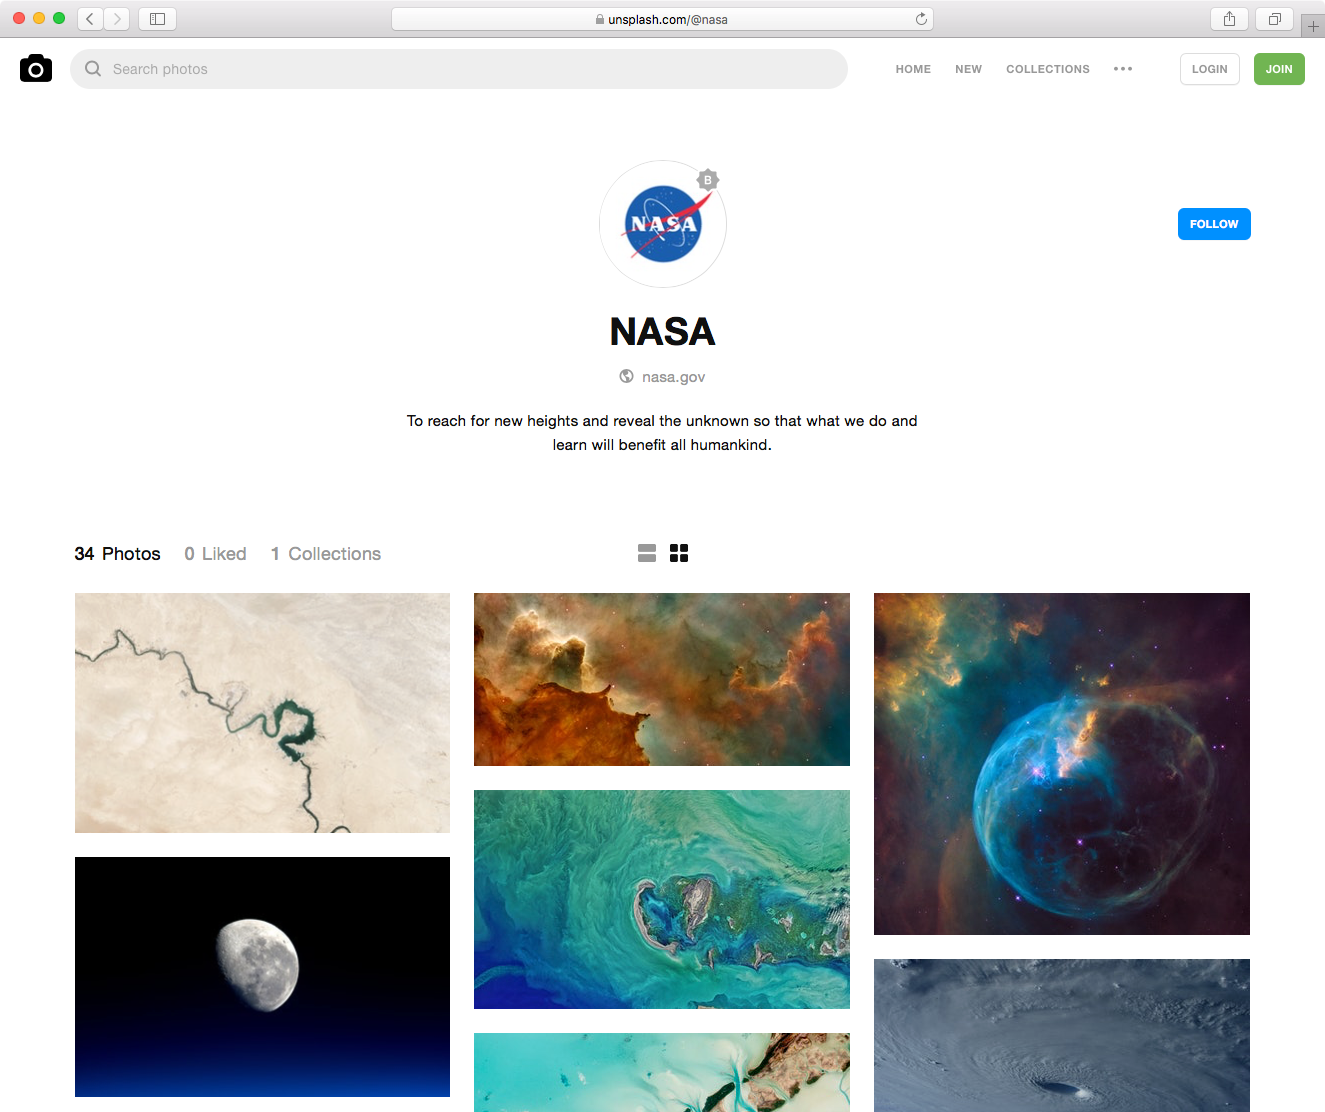This screenshot has height=1112, width=1325.
Task: Show all tabs overview
Action: click(1274, 19)
